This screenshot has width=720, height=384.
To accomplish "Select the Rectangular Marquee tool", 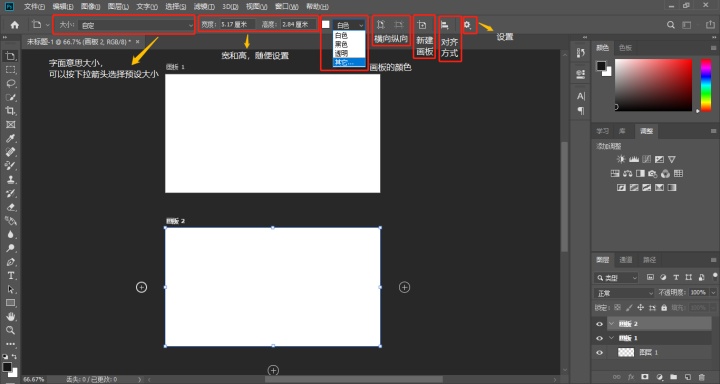I will (10, 70).
